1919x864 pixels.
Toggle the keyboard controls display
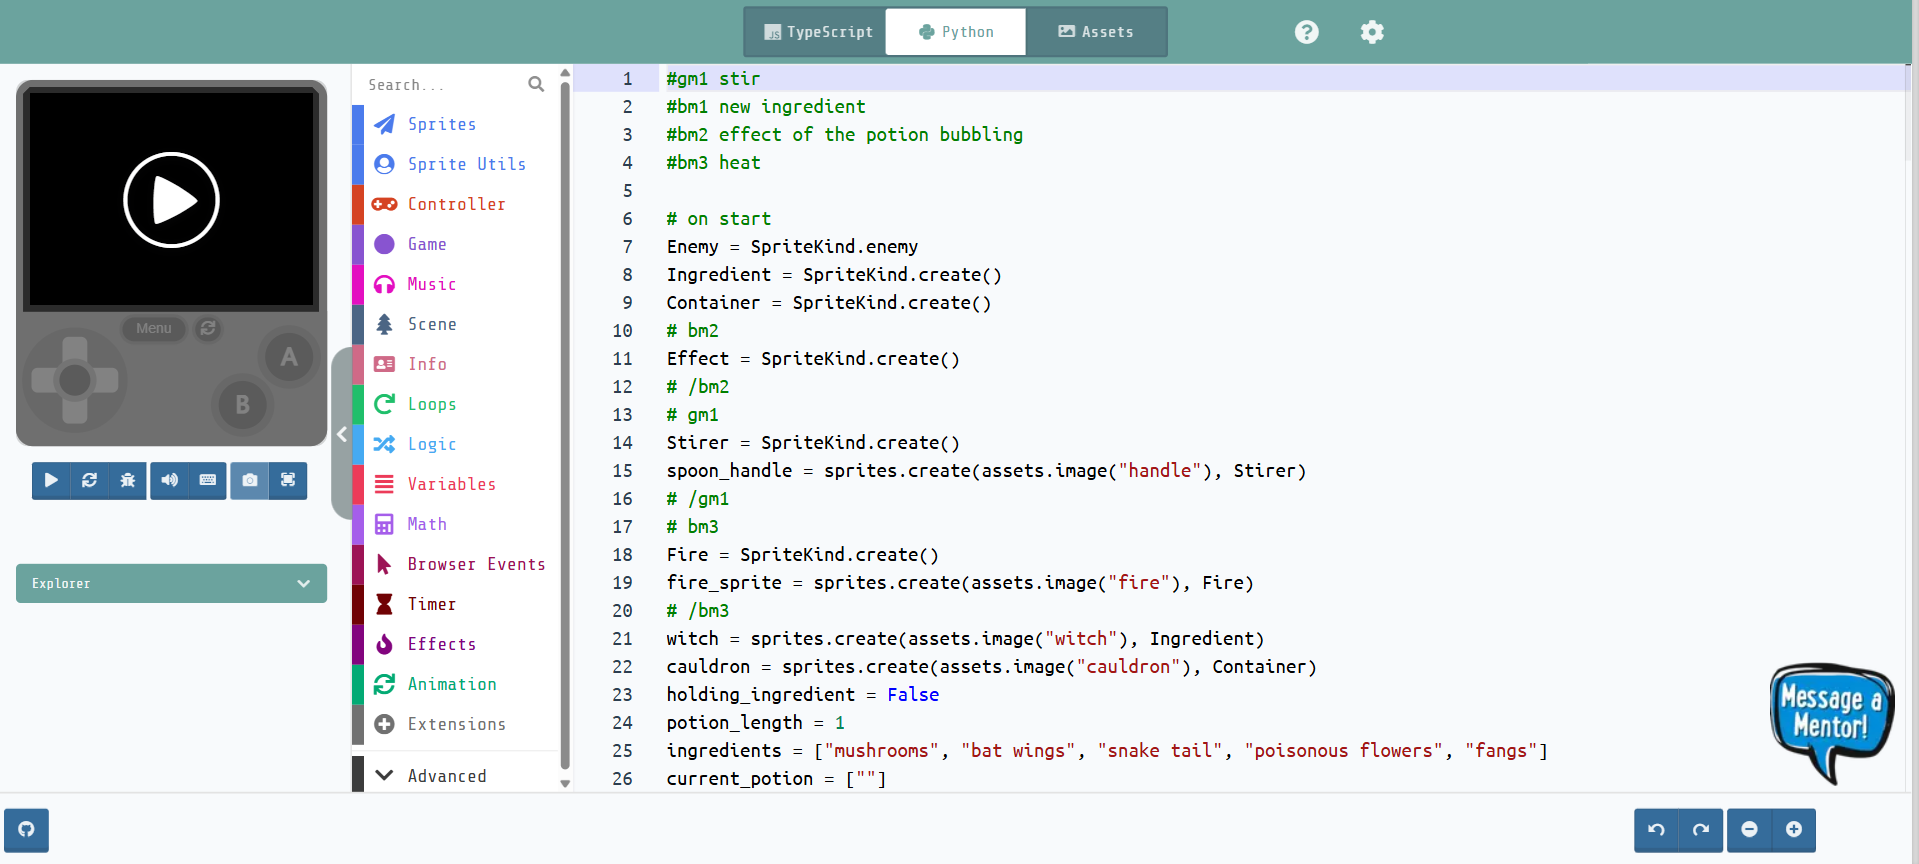coord(208,480)
